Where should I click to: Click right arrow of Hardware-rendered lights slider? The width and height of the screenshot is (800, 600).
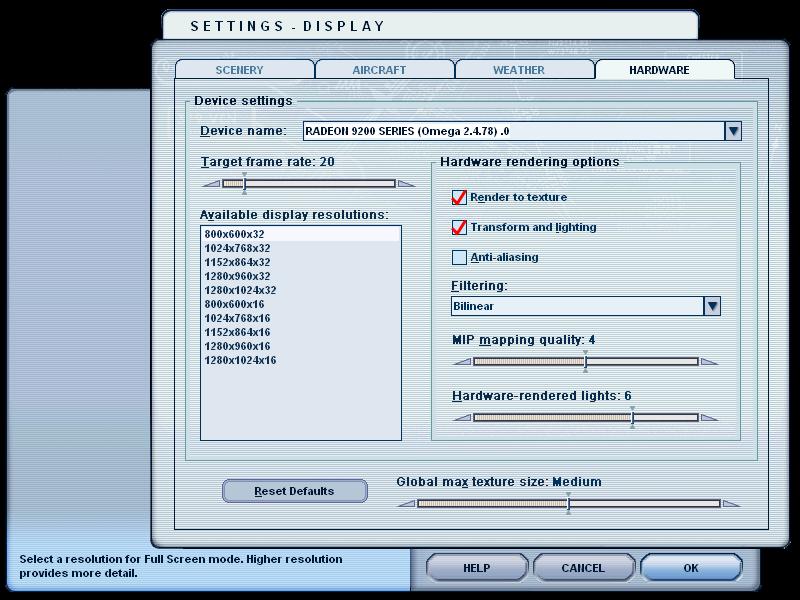click(709, 418)
